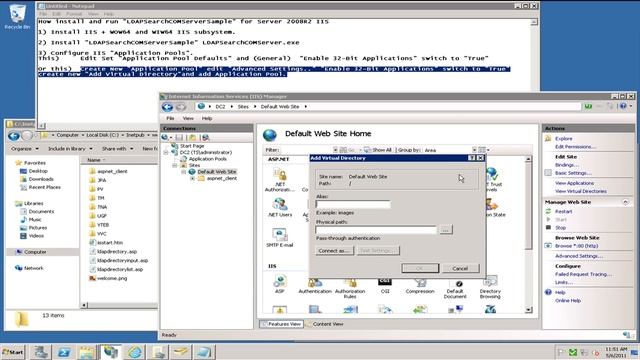
Task: Click the Windows Explorer taskbar icon
Action: [87, 352]
